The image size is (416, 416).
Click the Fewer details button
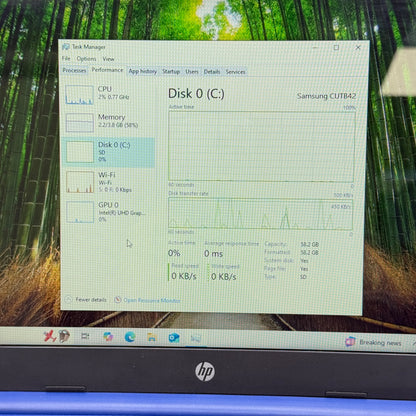86,299
